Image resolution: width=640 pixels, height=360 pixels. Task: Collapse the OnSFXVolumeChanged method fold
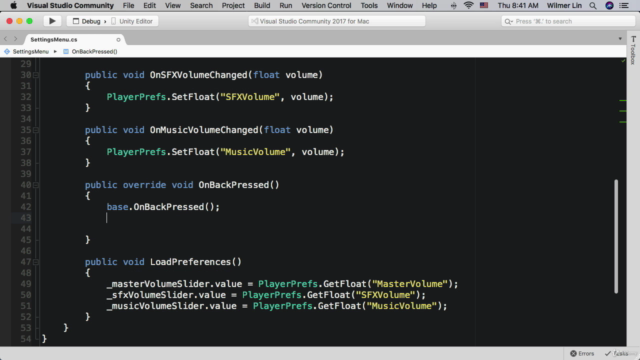pos(36,75)
